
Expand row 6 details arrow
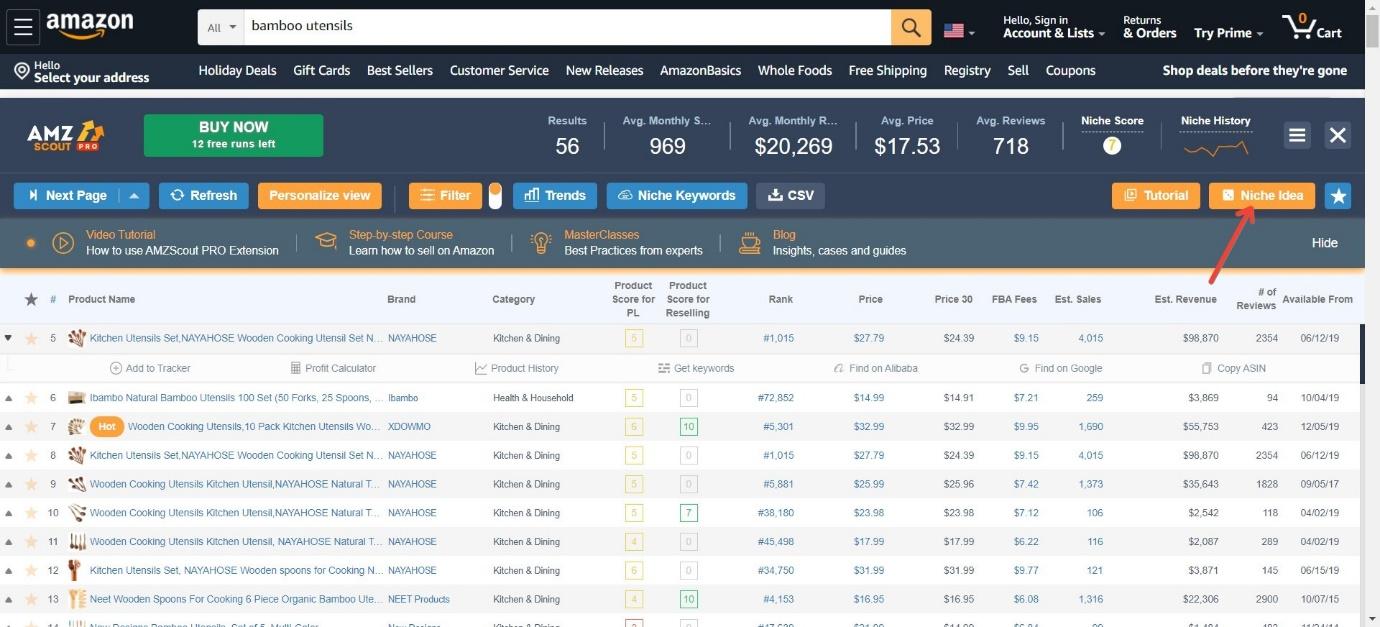click(9, 398)
